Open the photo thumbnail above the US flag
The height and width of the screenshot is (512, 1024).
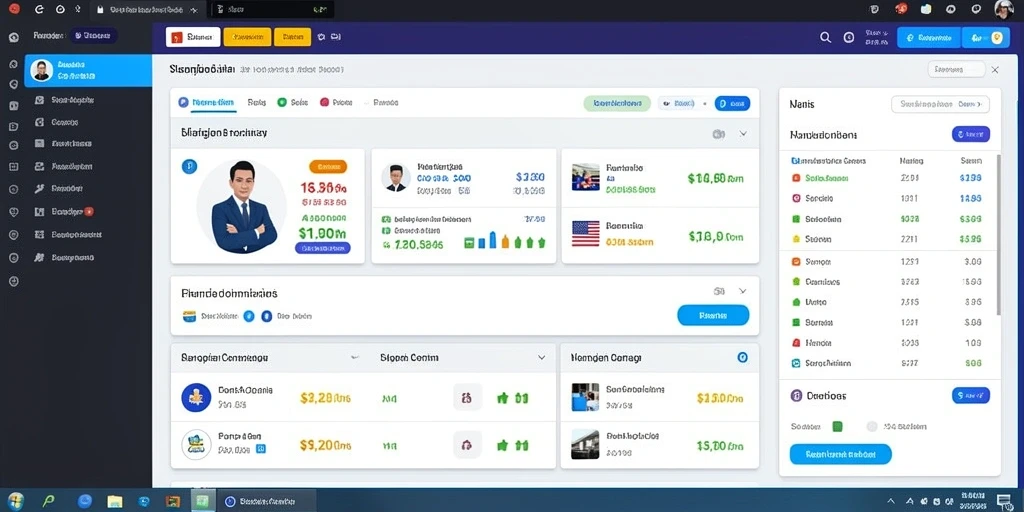[x=585, y=177]
